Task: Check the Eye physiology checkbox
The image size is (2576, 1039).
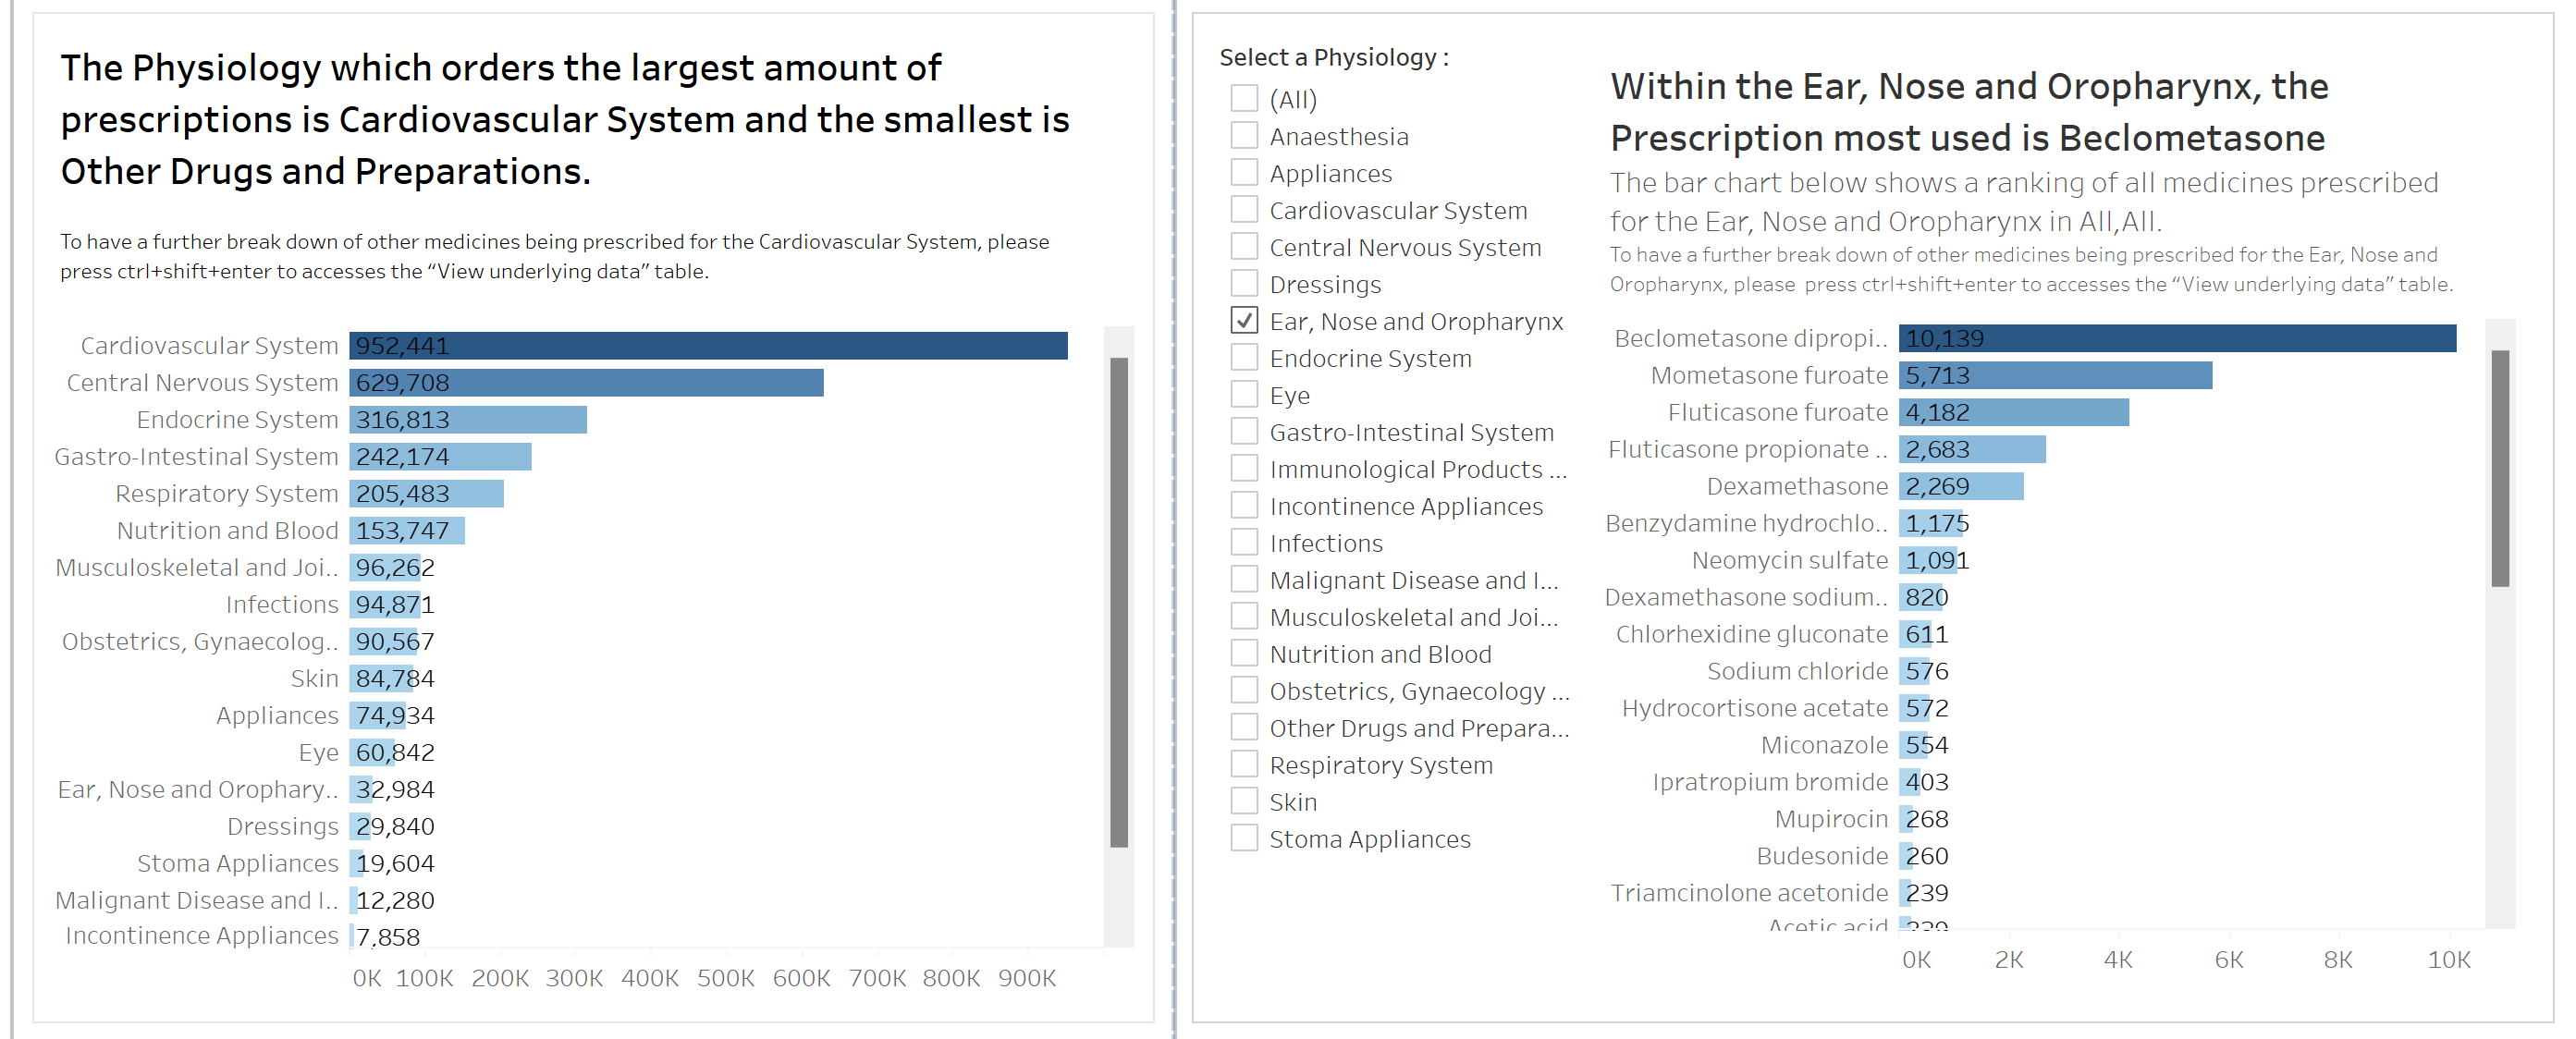Action: point(1244,395)
